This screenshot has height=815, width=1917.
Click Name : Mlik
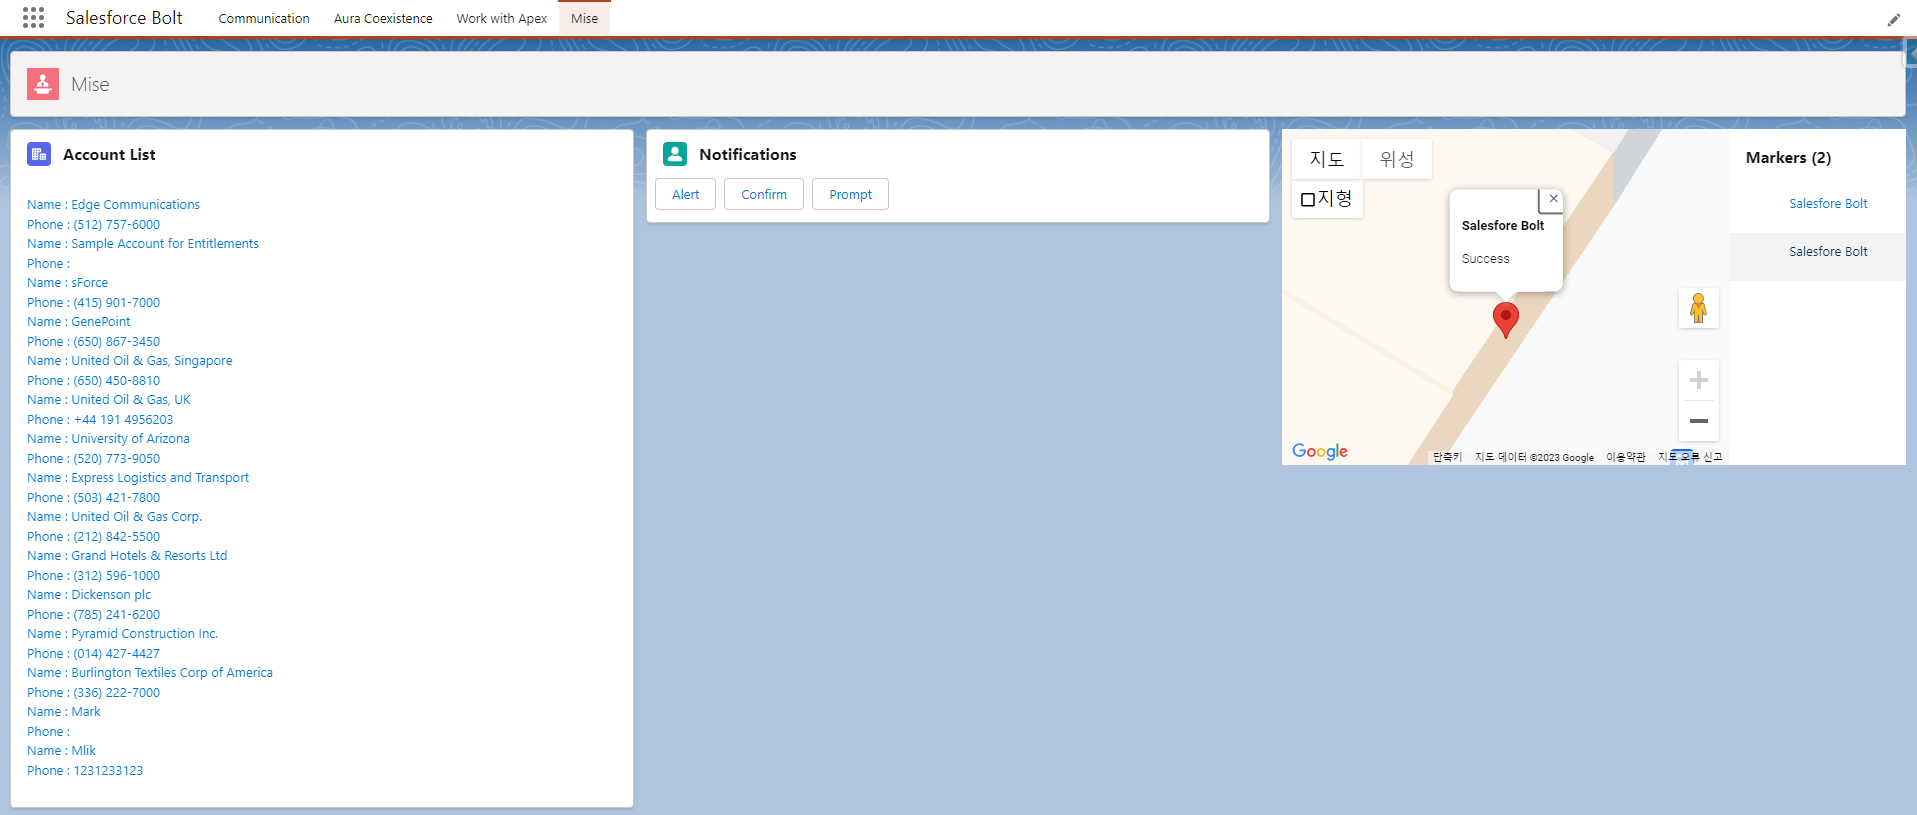tap(62, 751)
